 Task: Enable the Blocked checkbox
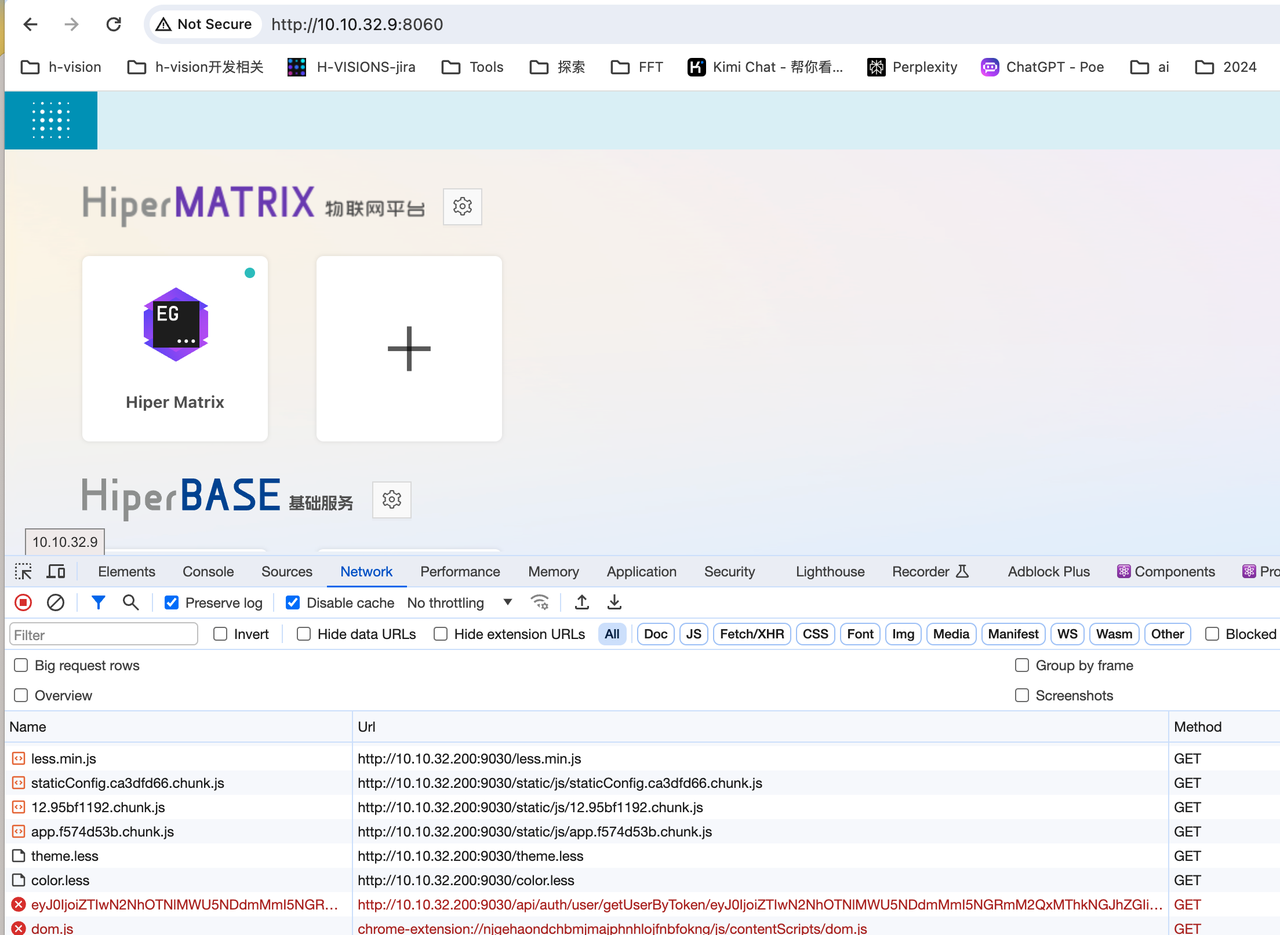(1212, 634)
